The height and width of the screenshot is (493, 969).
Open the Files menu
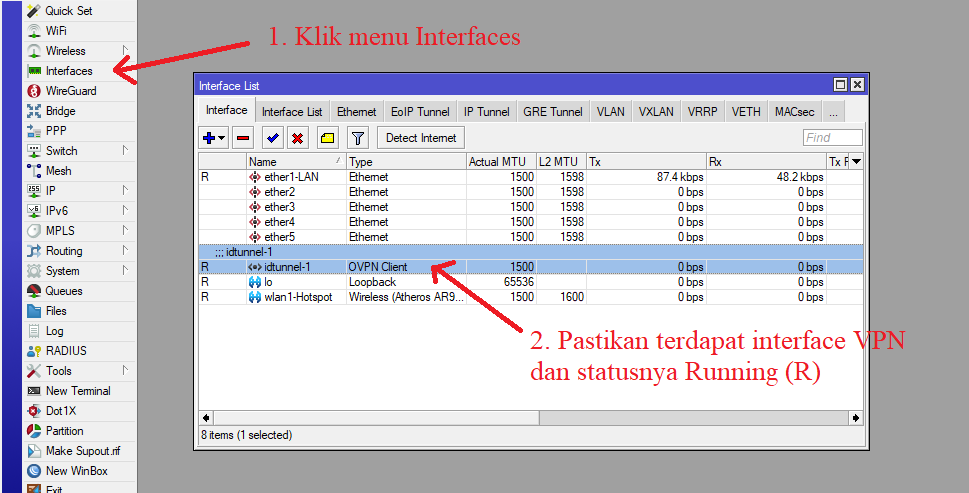[56, 311]
